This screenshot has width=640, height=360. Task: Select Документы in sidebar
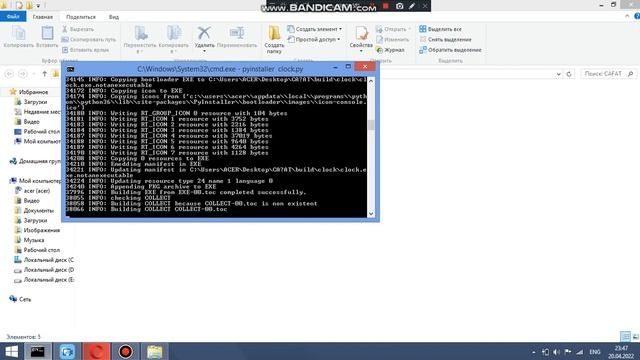tap(38, 211)
